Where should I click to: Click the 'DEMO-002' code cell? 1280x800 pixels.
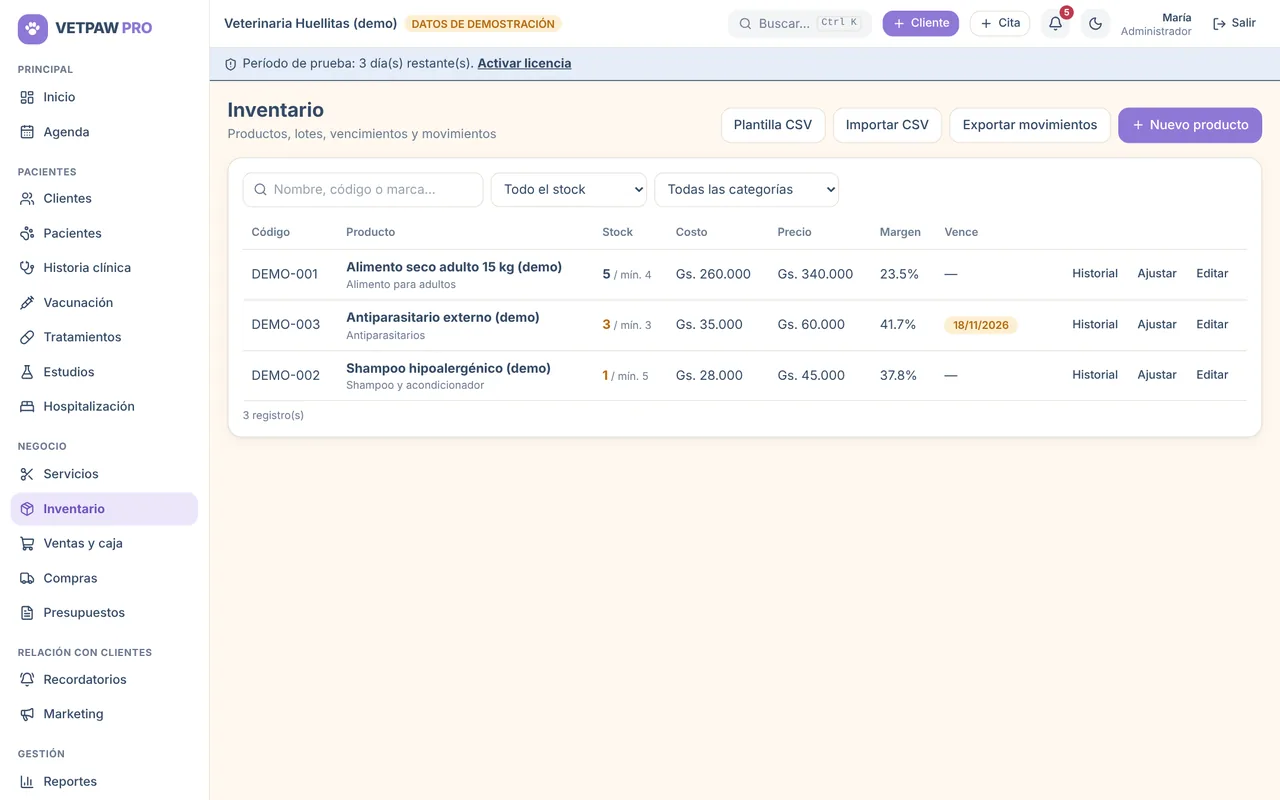click(x=286, y=375)
